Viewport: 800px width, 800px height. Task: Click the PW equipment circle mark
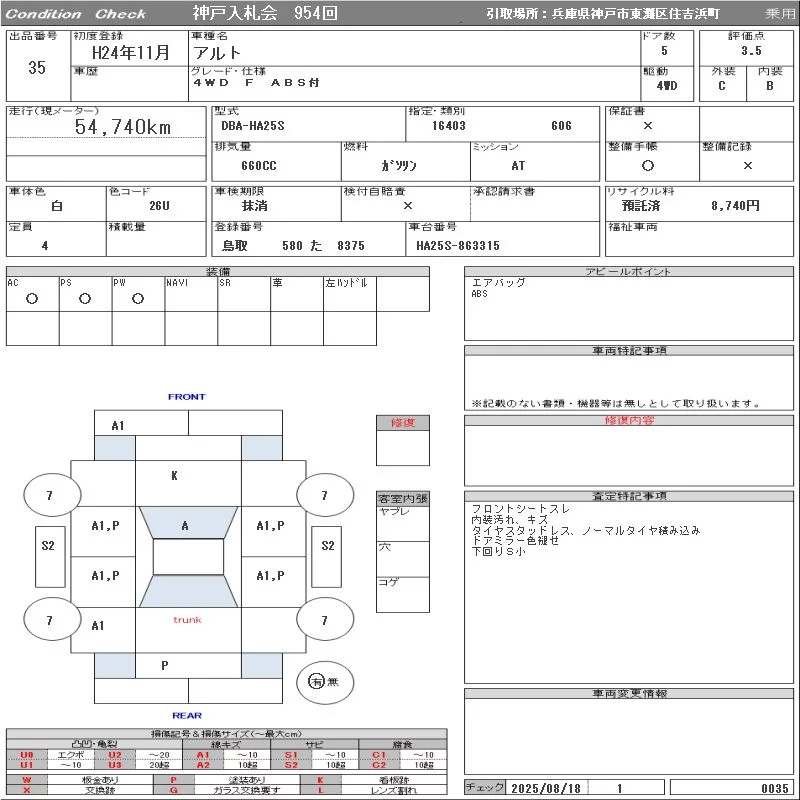click(x=138, y=298)
